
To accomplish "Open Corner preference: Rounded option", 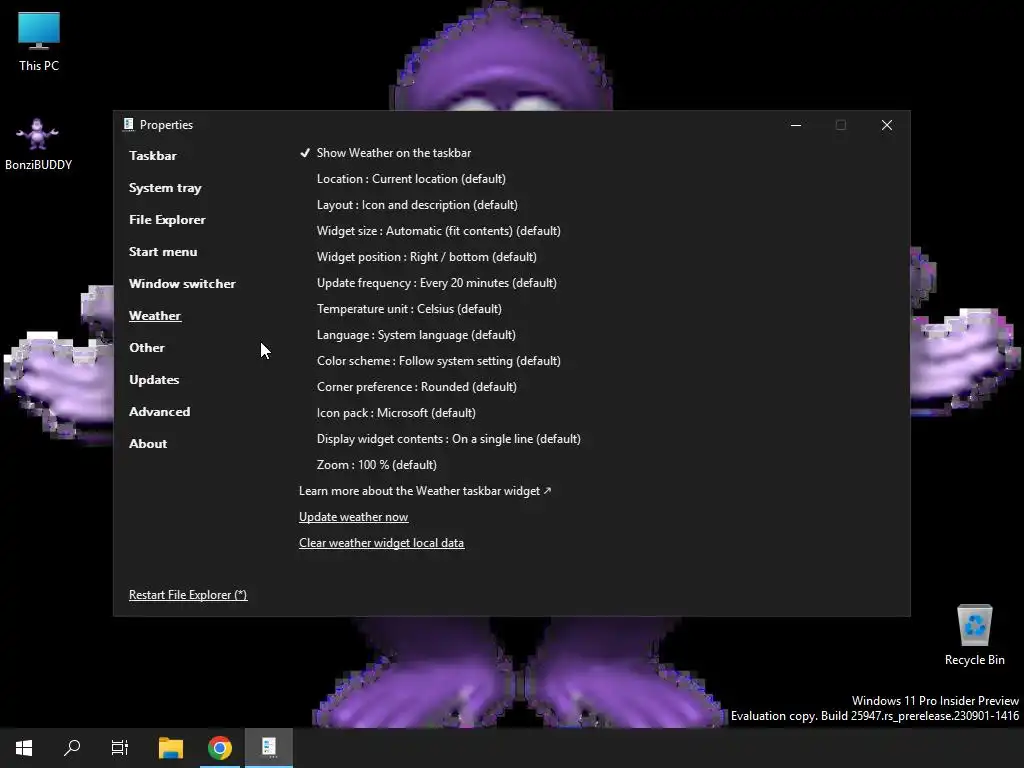I will coord(417,387).
